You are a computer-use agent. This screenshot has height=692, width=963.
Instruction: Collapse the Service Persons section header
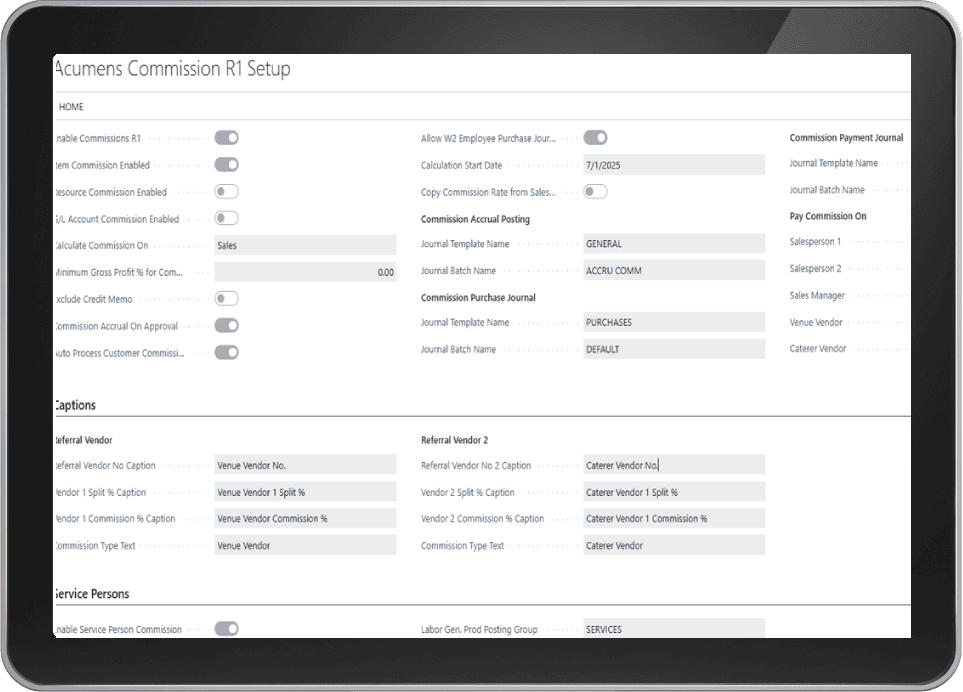coord(92,594)
